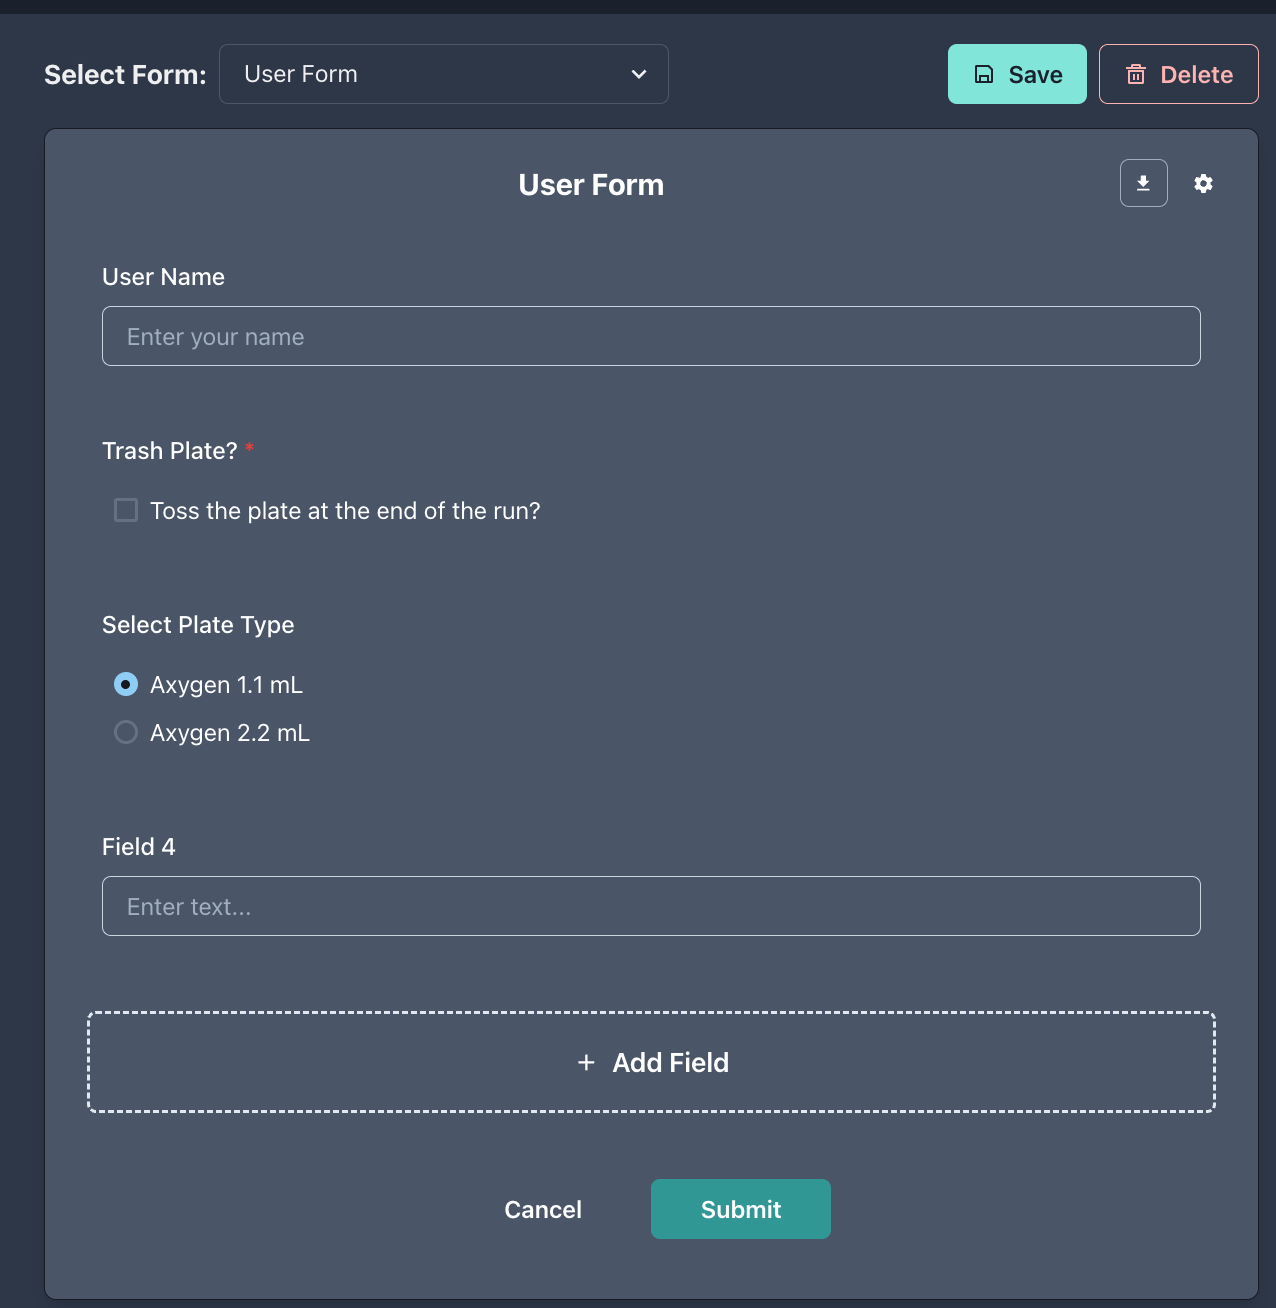
Task: Click the plus icon beside Add Field
Action: (586, 1062)
